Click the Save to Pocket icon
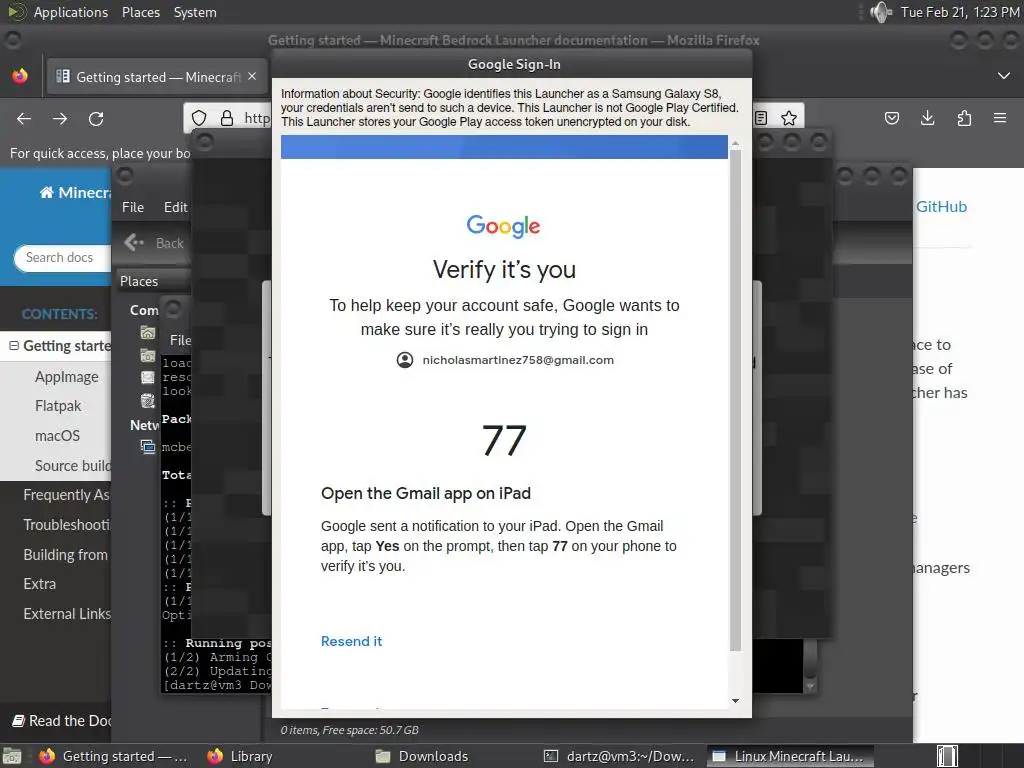Screen dimensions: 1024x768 (891, 118)
